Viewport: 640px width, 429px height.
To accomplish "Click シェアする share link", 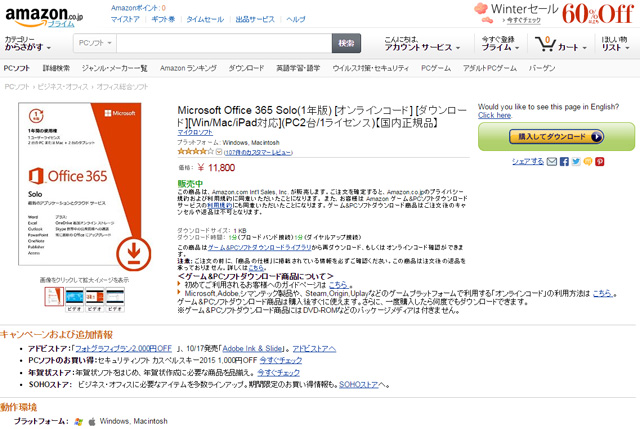I will 528,162.
